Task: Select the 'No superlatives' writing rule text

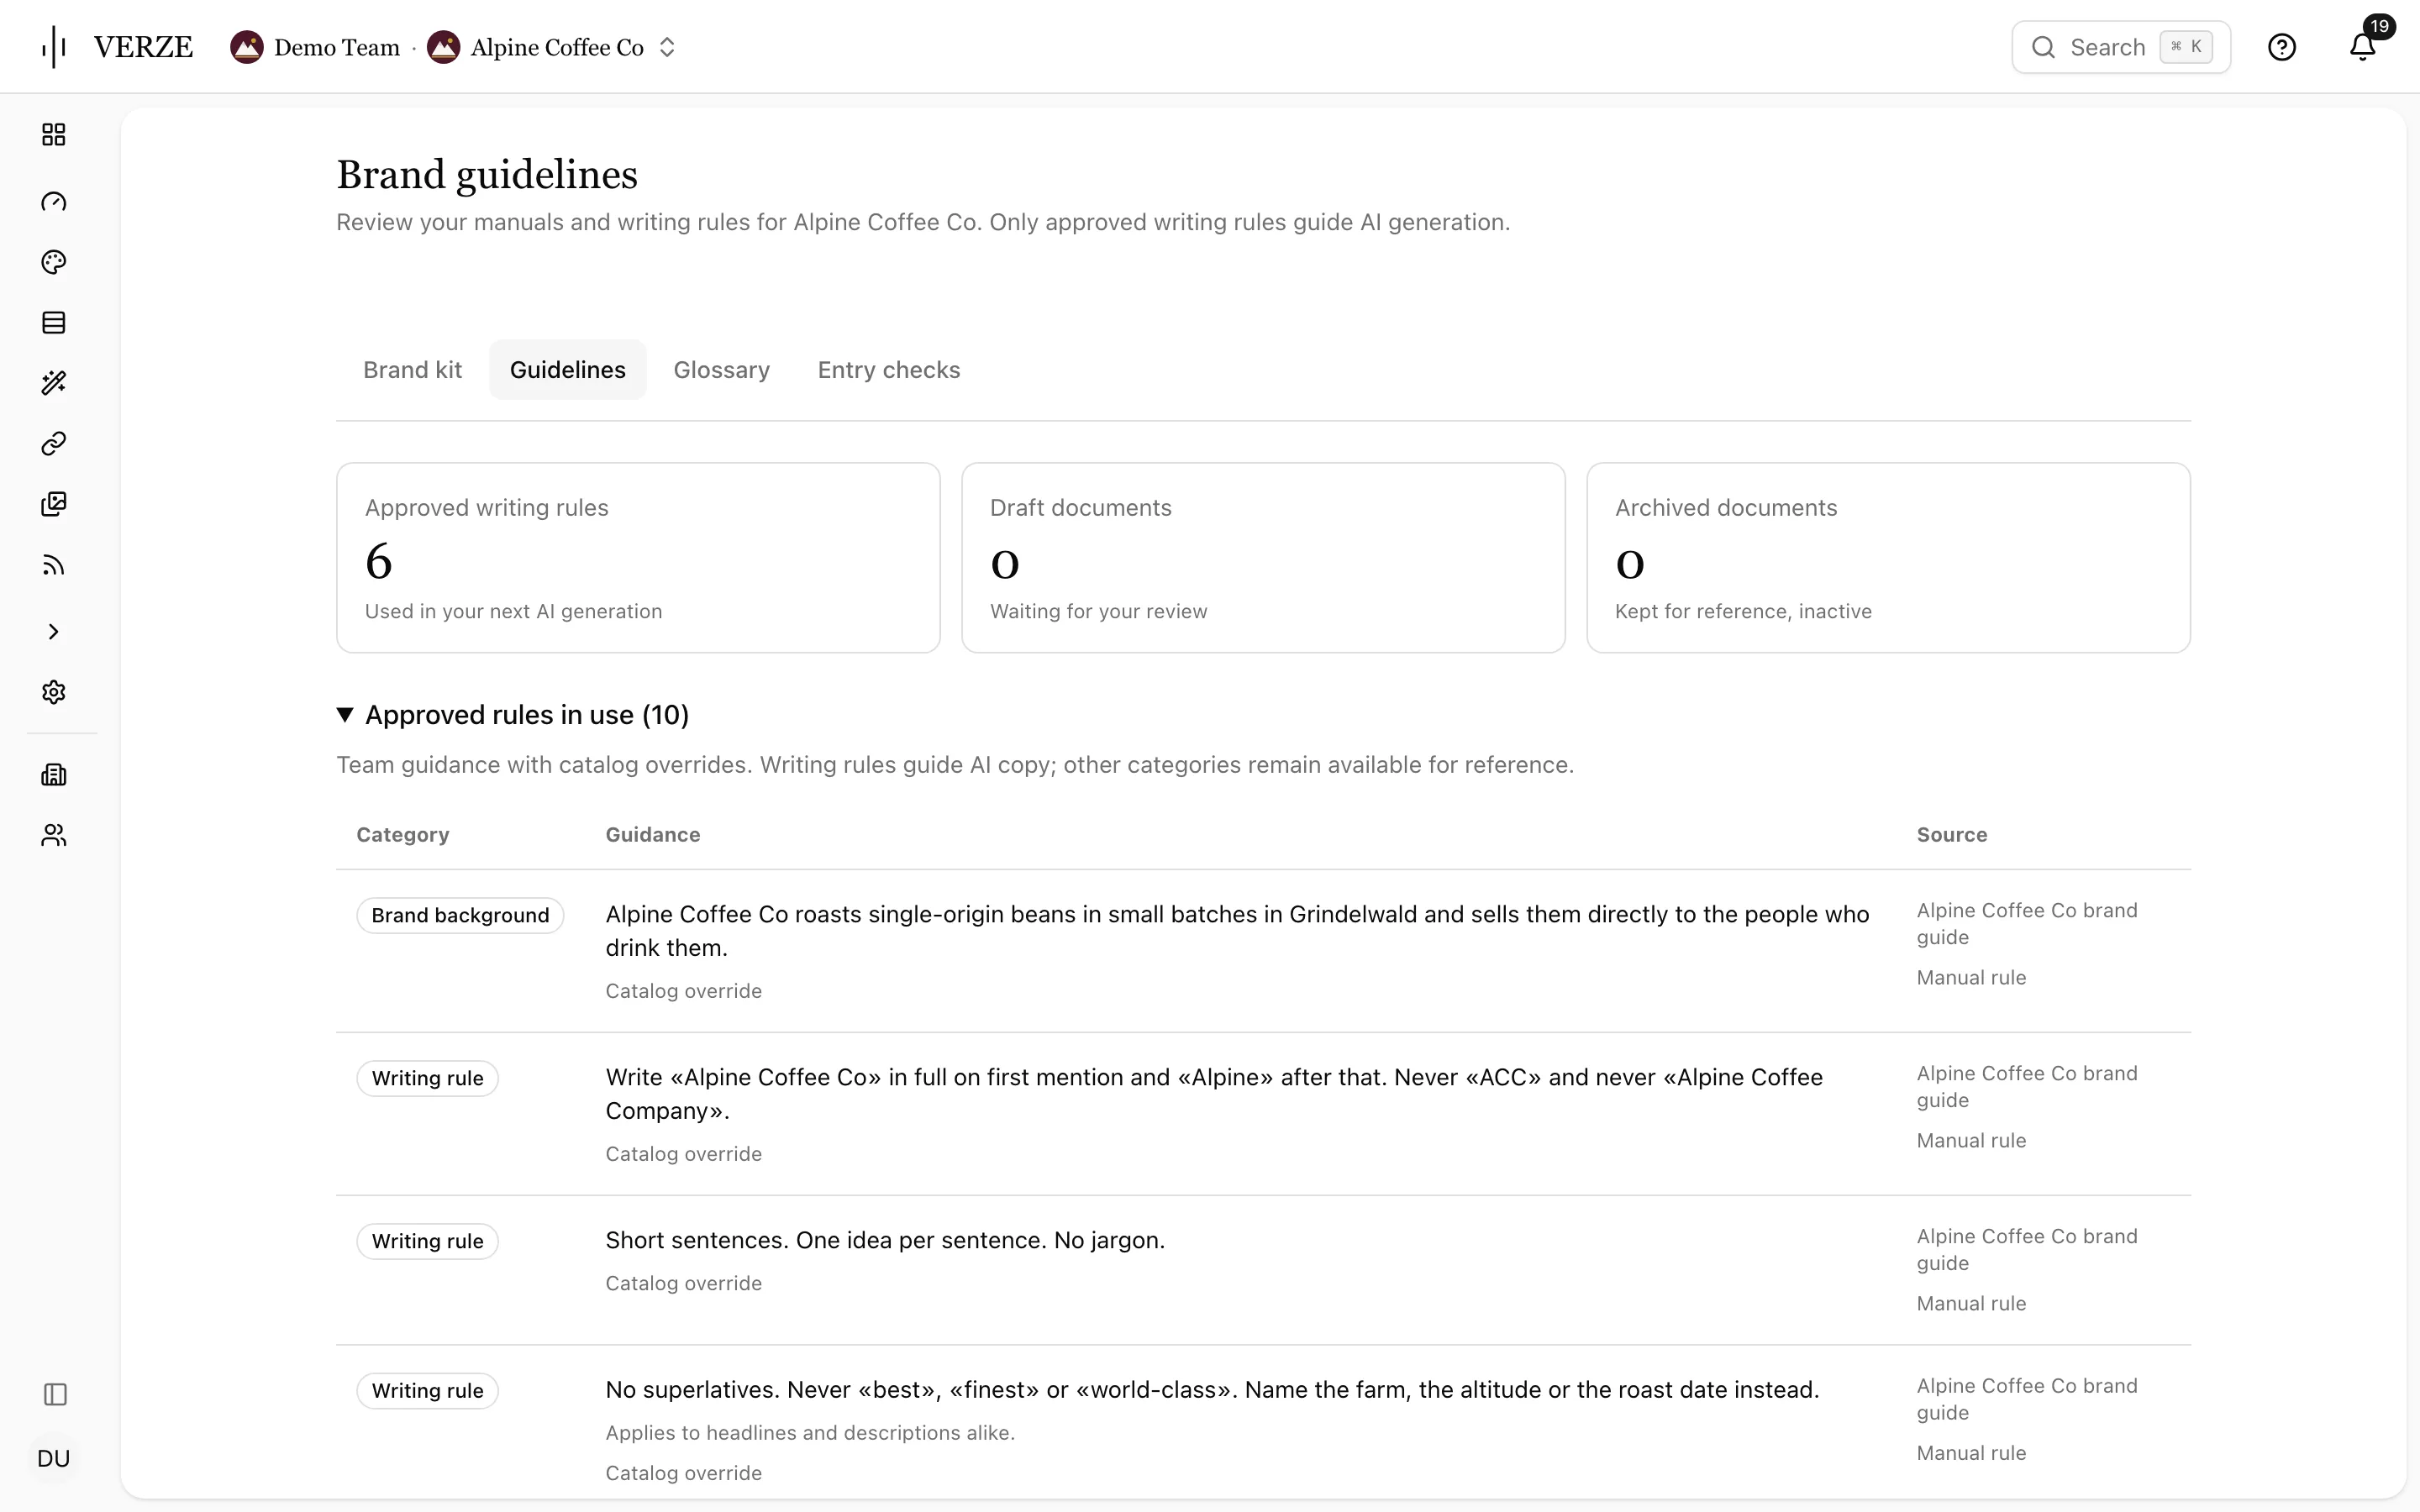Action: [x=1212, y=1390]
